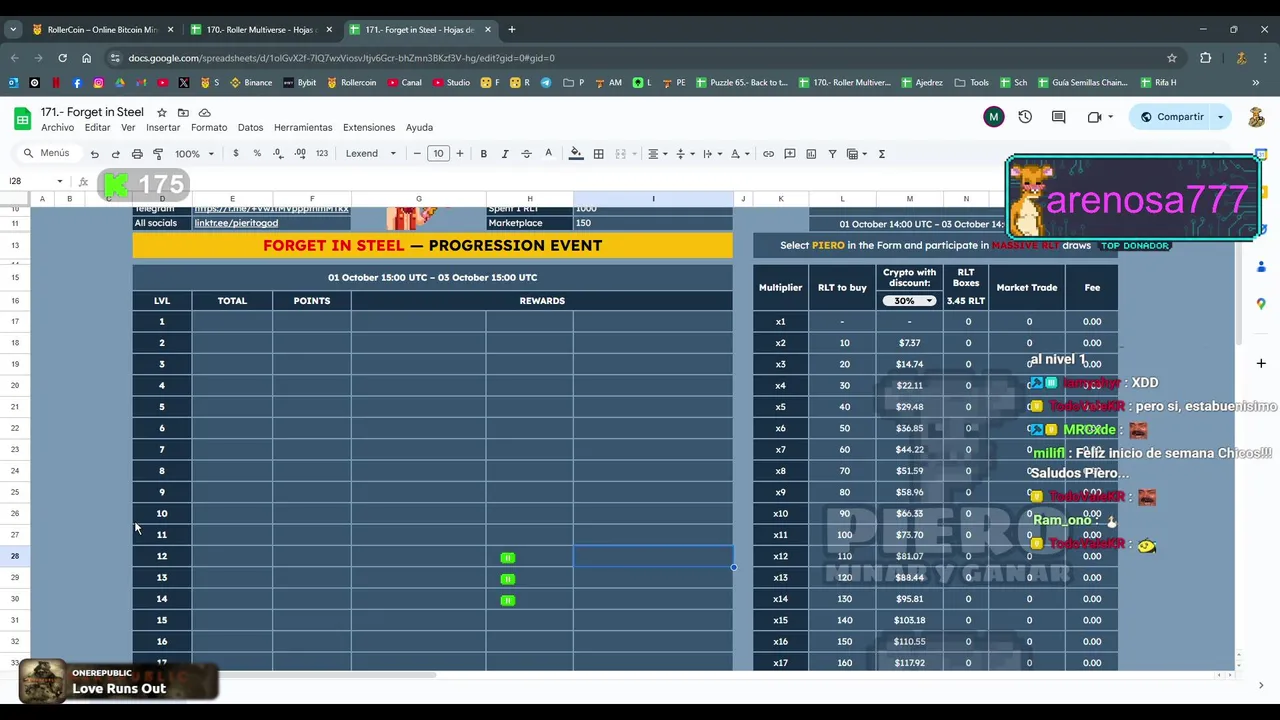
Task: Open the Tools bookmarks folder
Action: [972, 83]
